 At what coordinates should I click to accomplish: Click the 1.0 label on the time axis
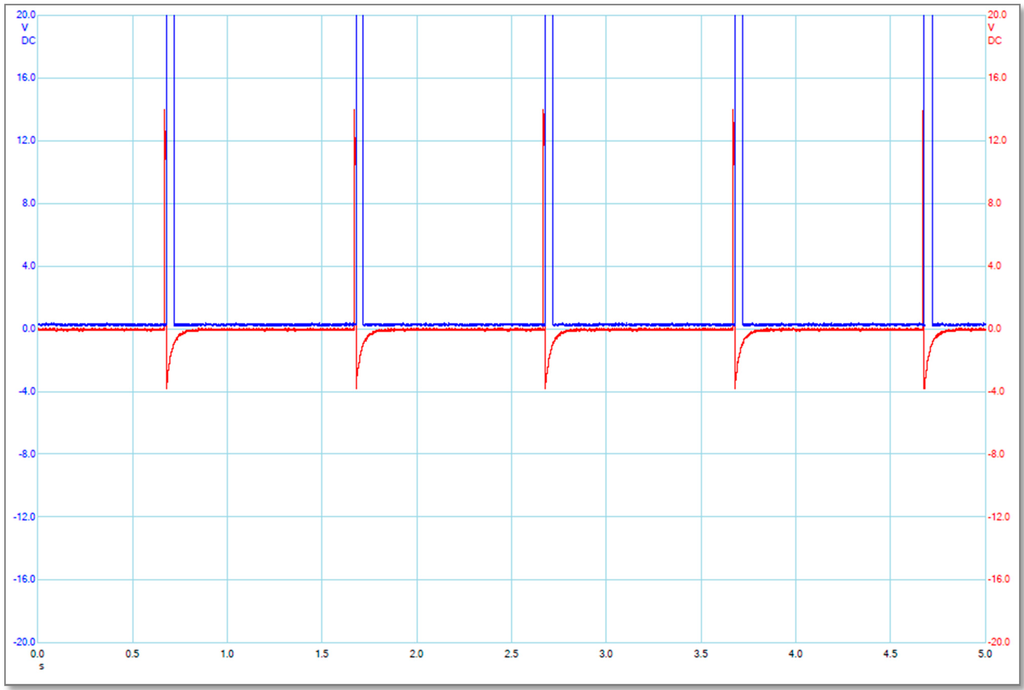[227, 654]
